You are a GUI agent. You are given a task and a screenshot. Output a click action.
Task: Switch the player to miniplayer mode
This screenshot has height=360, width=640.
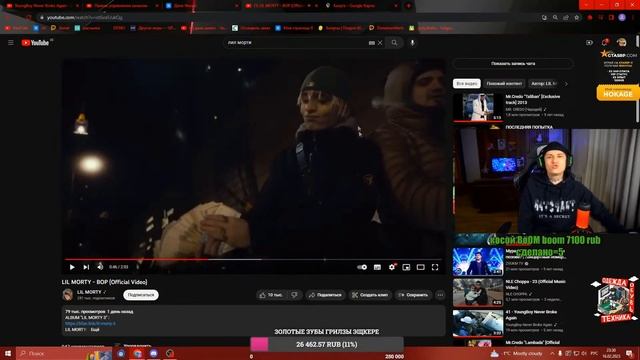point(406,267)
